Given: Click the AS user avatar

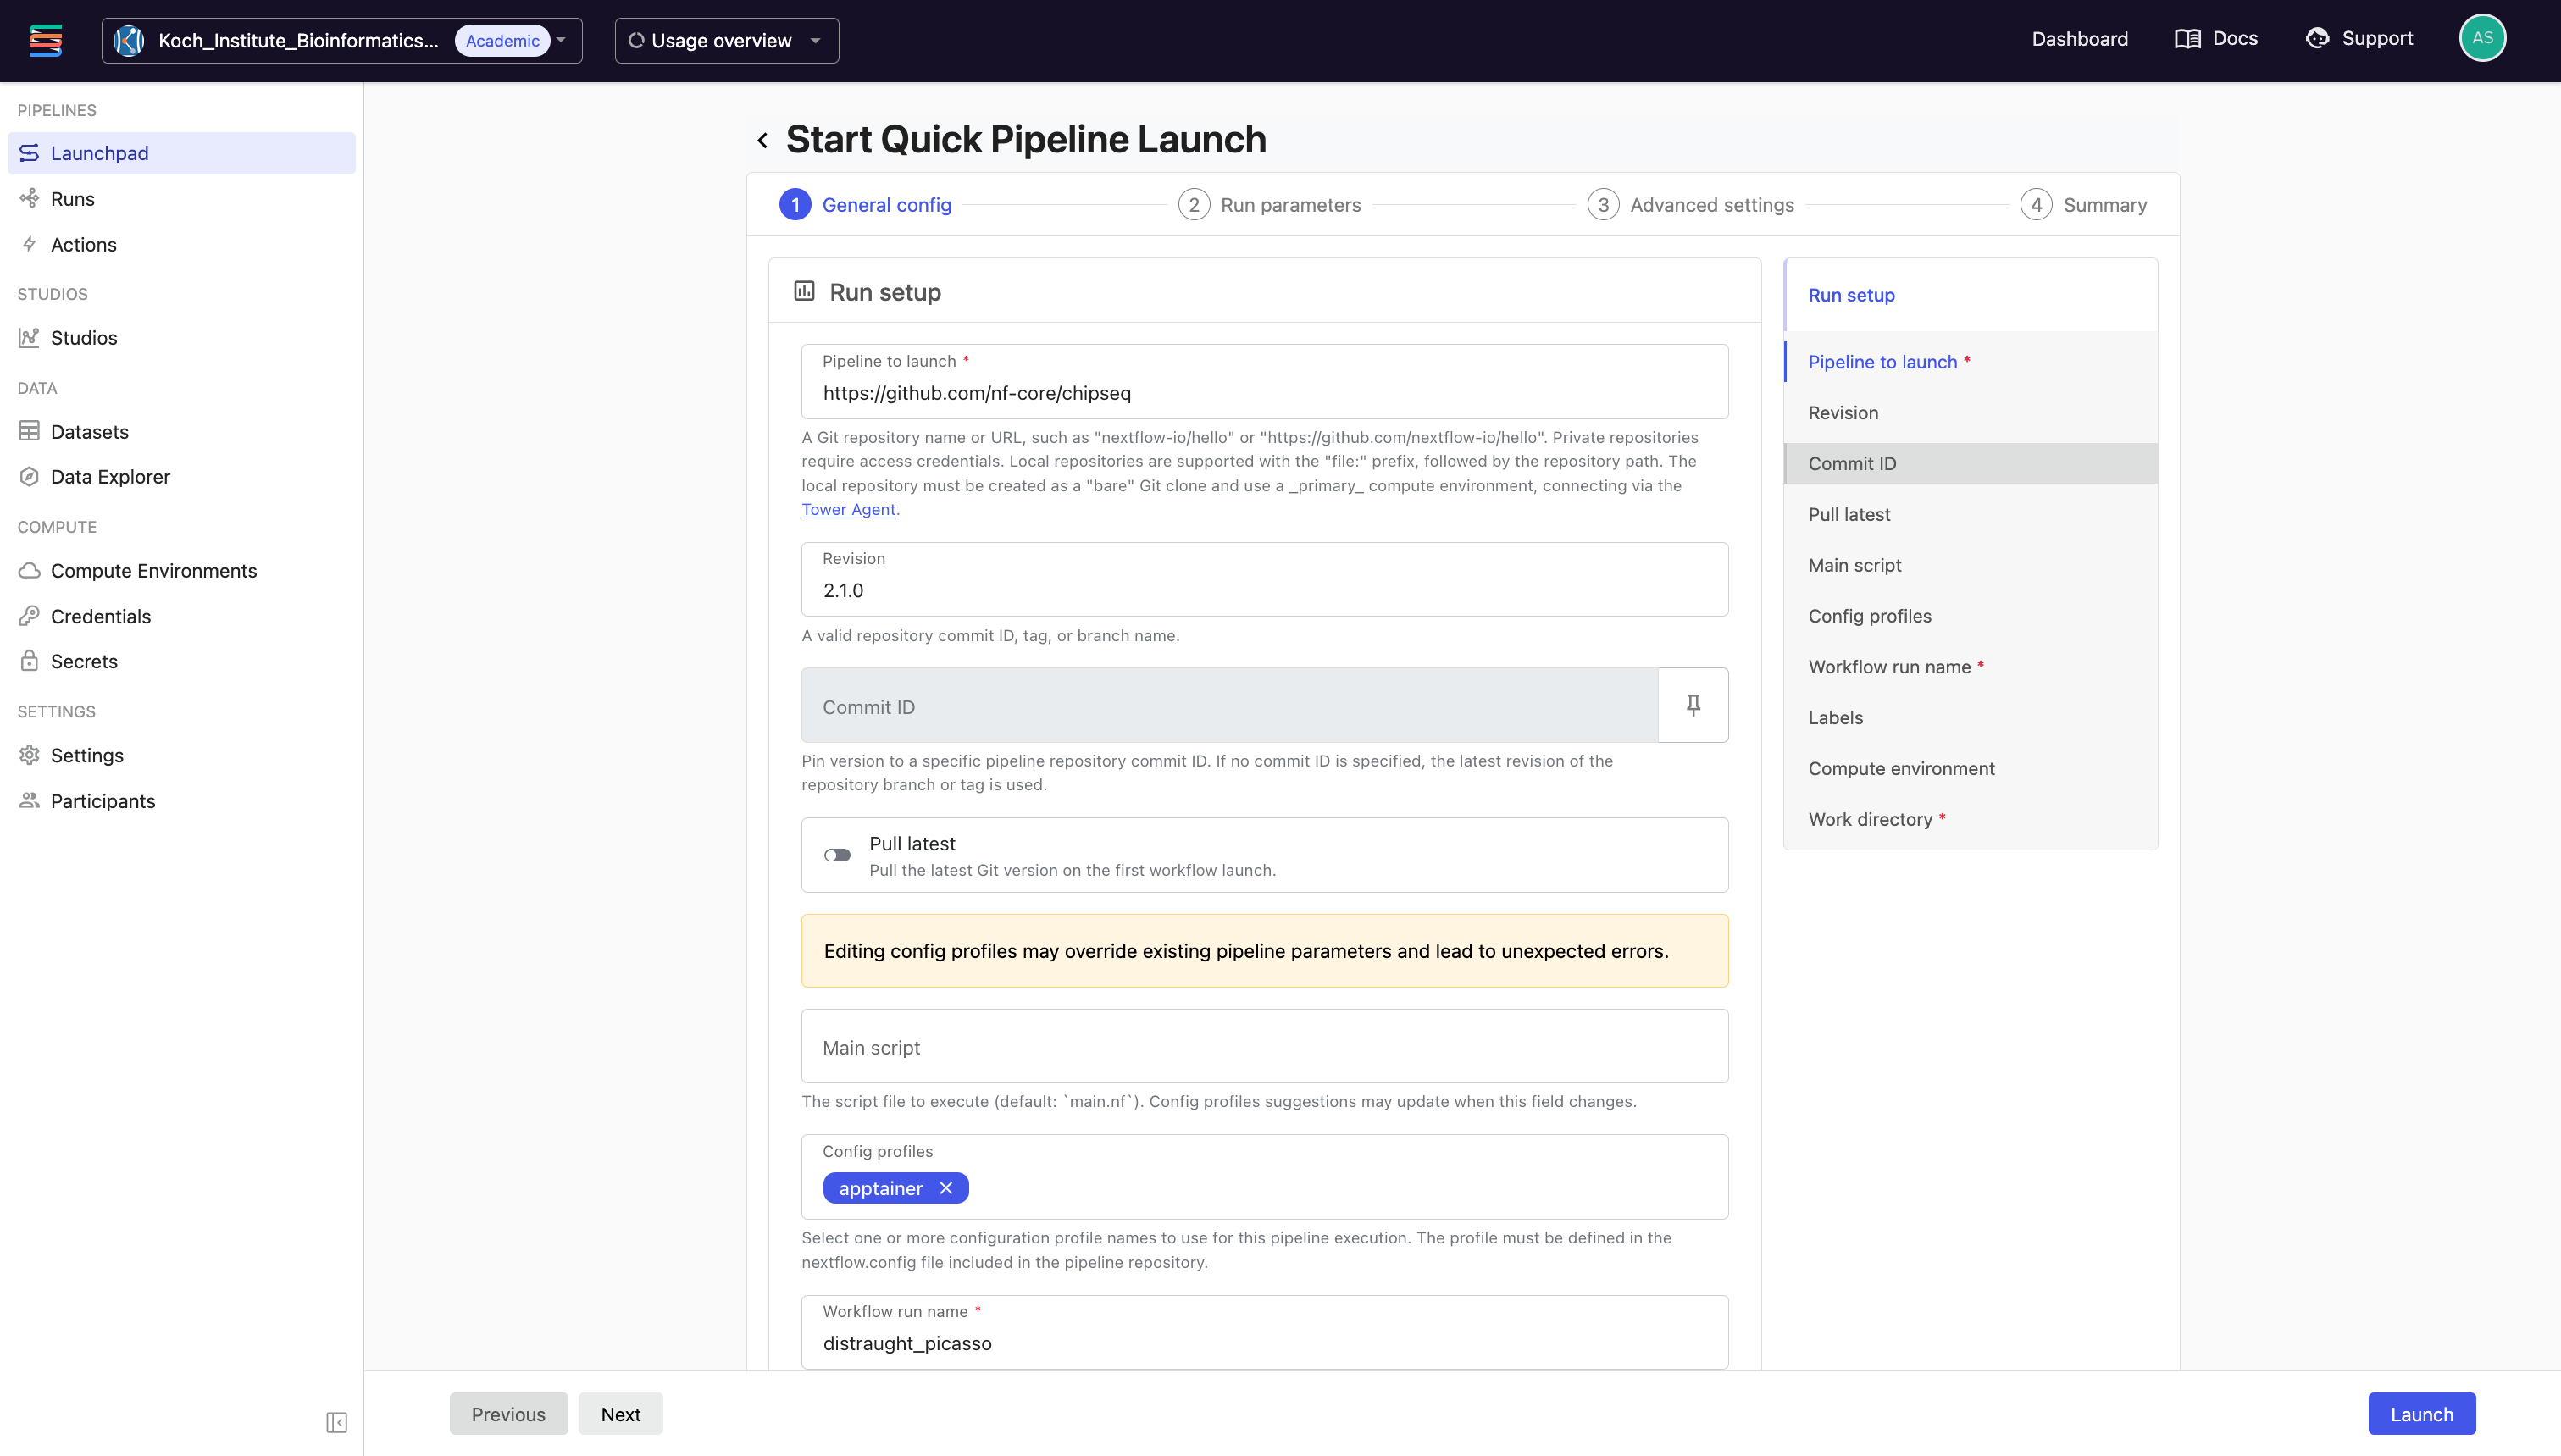Looking at the screenshot, I should point(2481,39).
